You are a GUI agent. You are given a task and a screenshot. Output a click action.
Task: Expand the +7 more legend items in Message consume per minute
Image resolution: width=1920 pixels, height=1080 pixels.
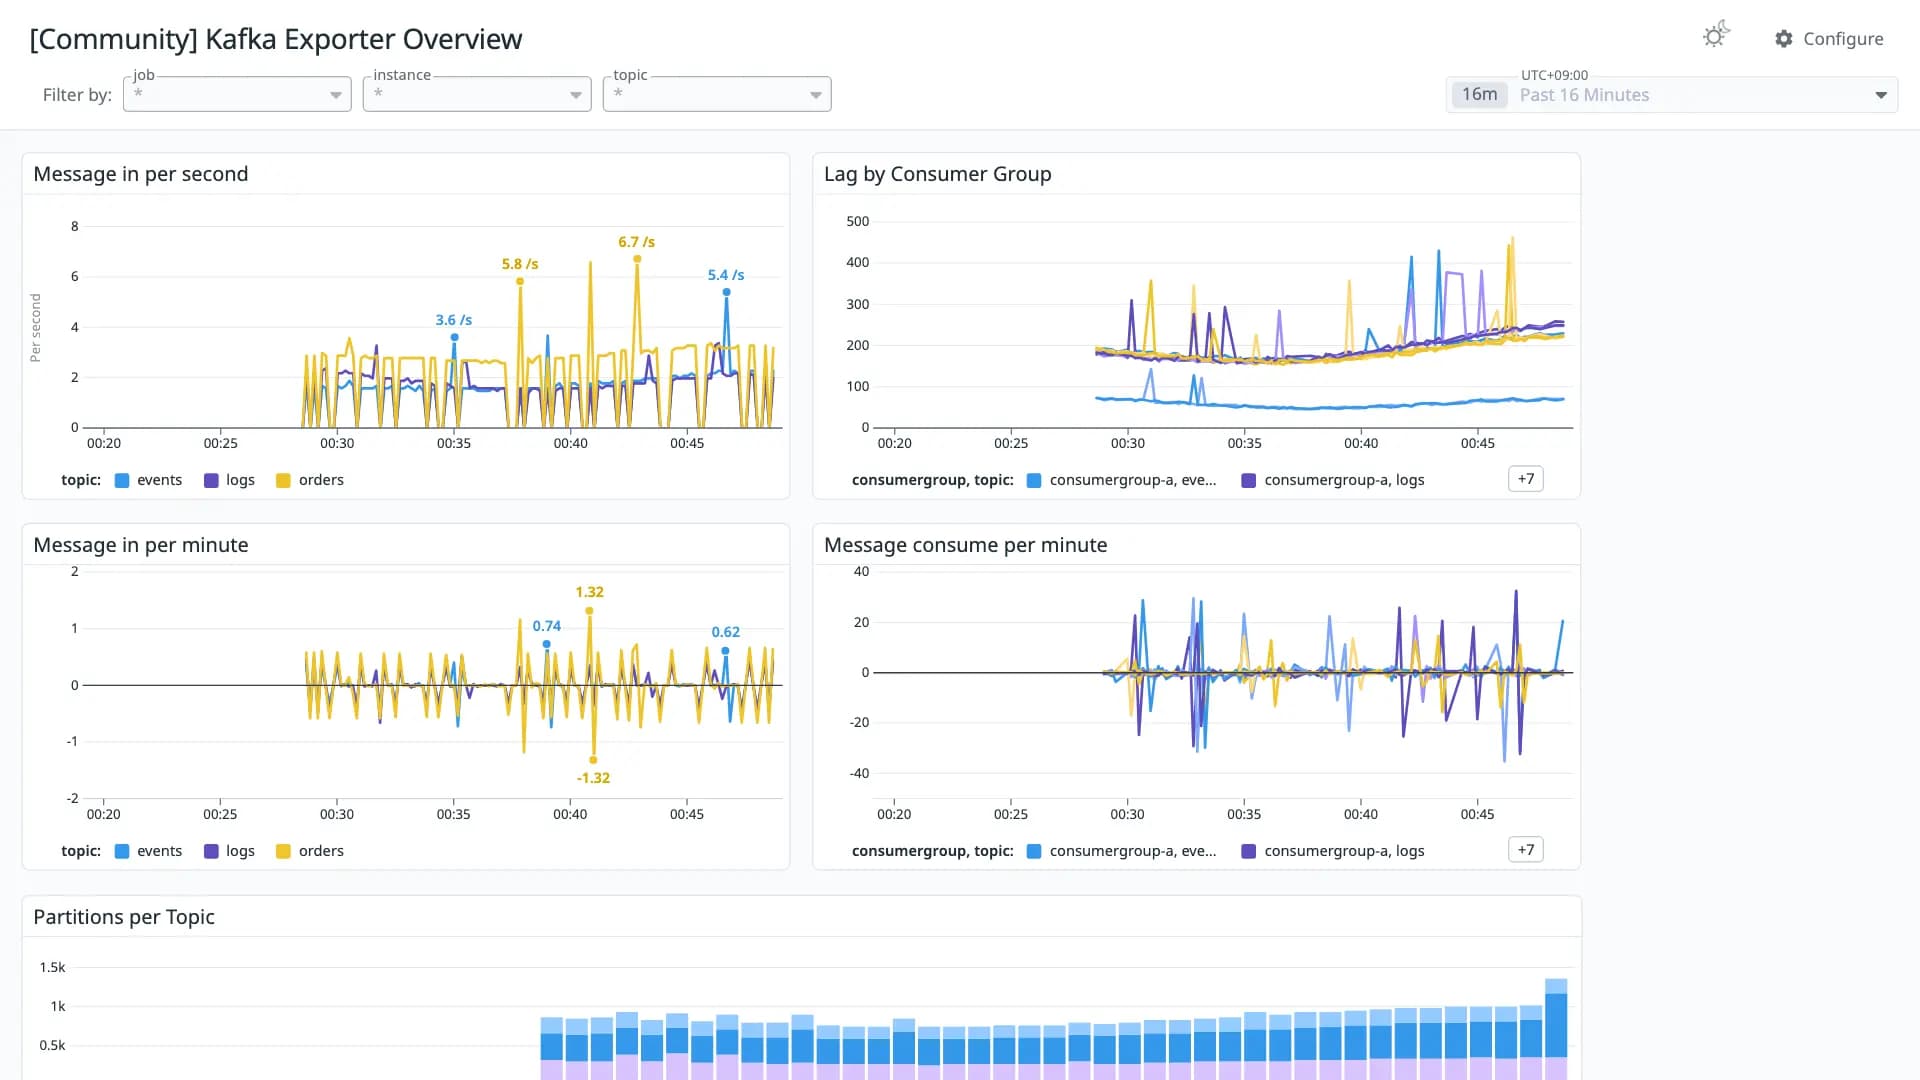(x=1526, y=850)
